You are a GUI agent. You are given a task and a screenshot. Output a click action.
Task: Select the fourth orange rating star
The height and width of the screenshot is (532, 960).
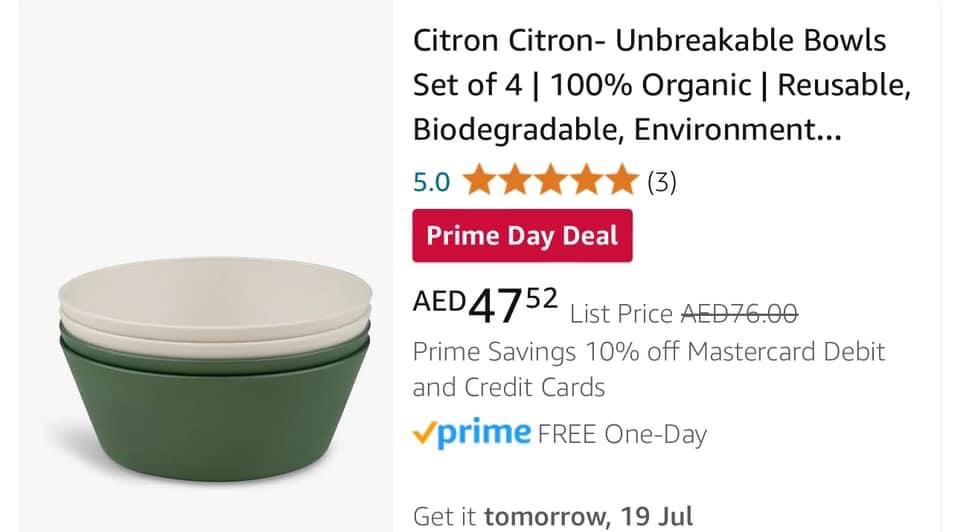coord(587,180)
